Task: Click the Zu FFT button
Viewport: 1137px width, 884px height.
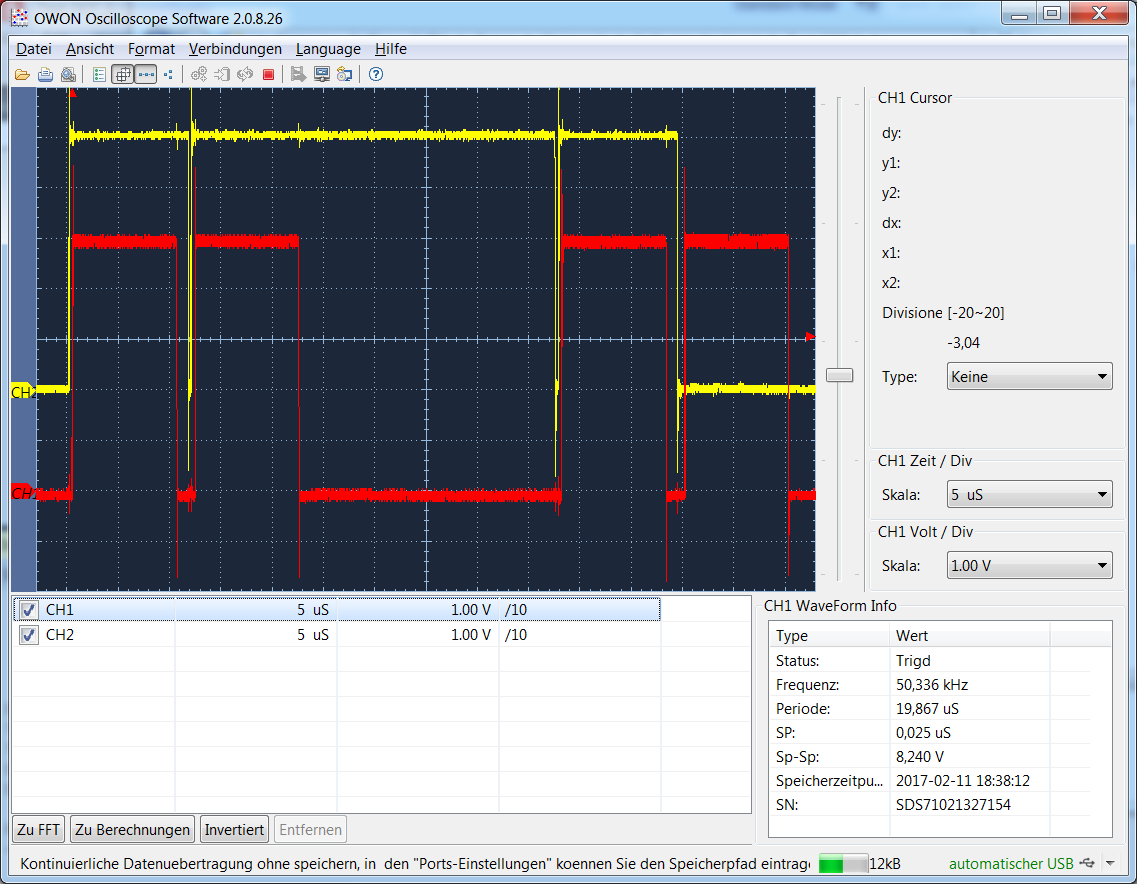Action: (38, 830)
